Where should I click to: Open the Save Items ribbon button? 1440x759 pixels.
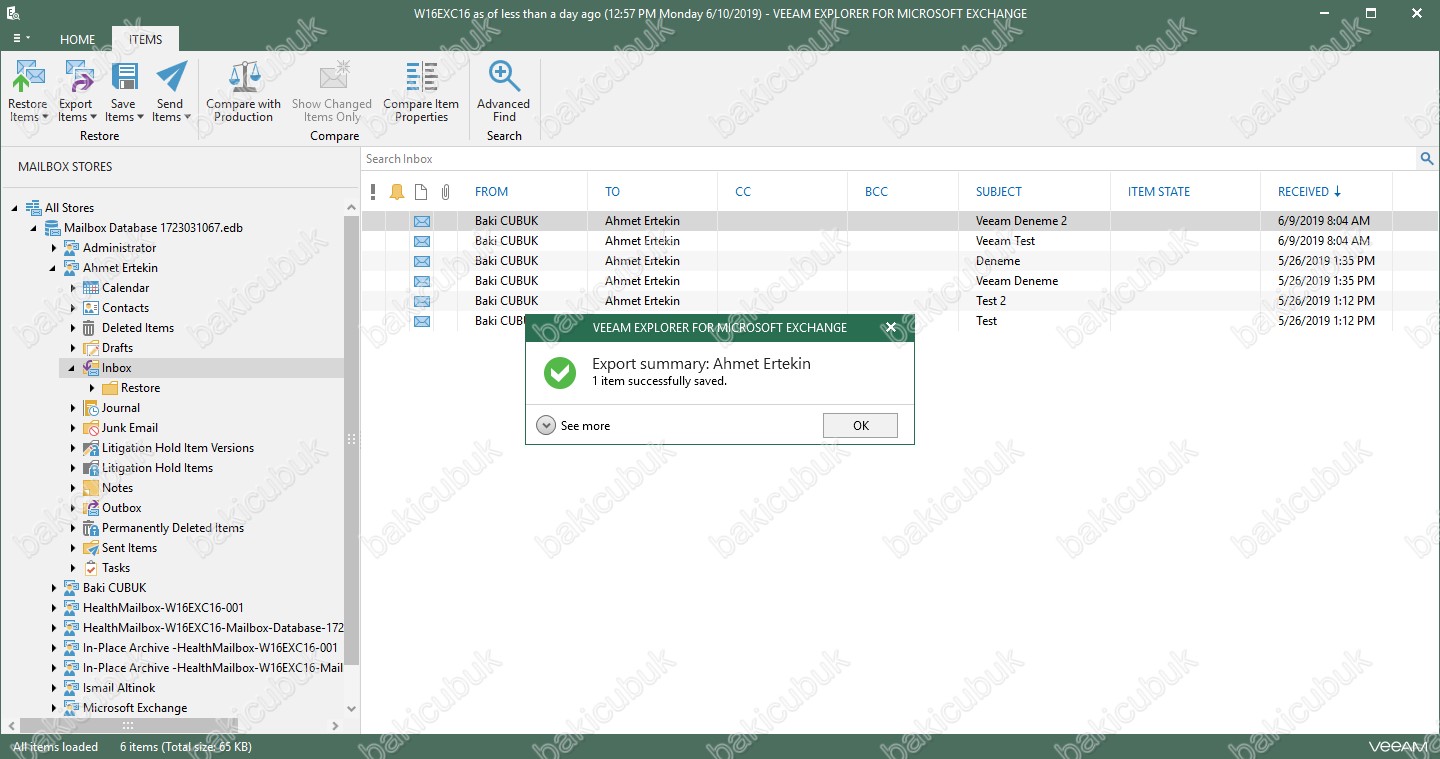click(x=124, y=91)
